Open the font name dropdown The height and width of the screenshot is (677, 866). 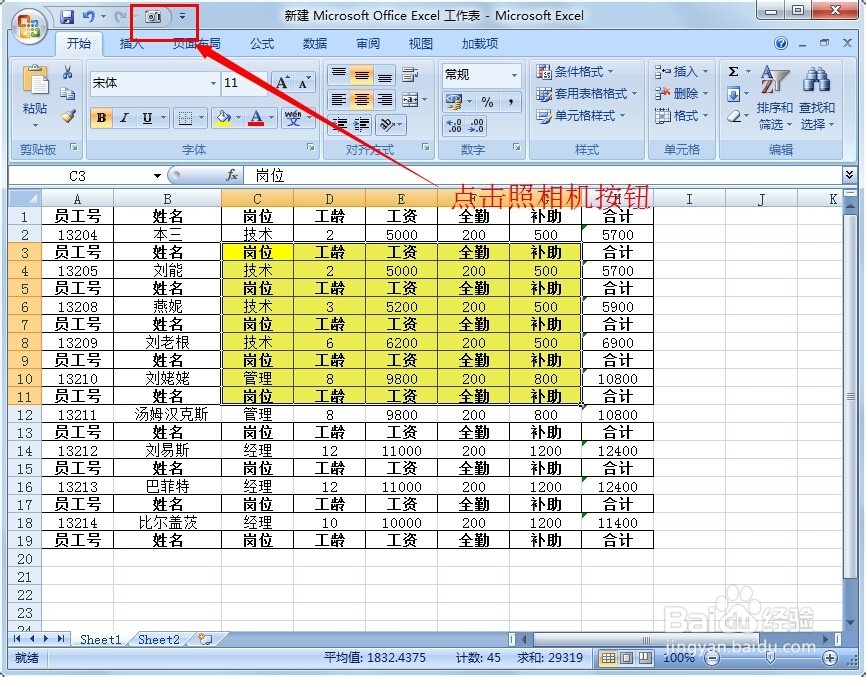point(213,81)
